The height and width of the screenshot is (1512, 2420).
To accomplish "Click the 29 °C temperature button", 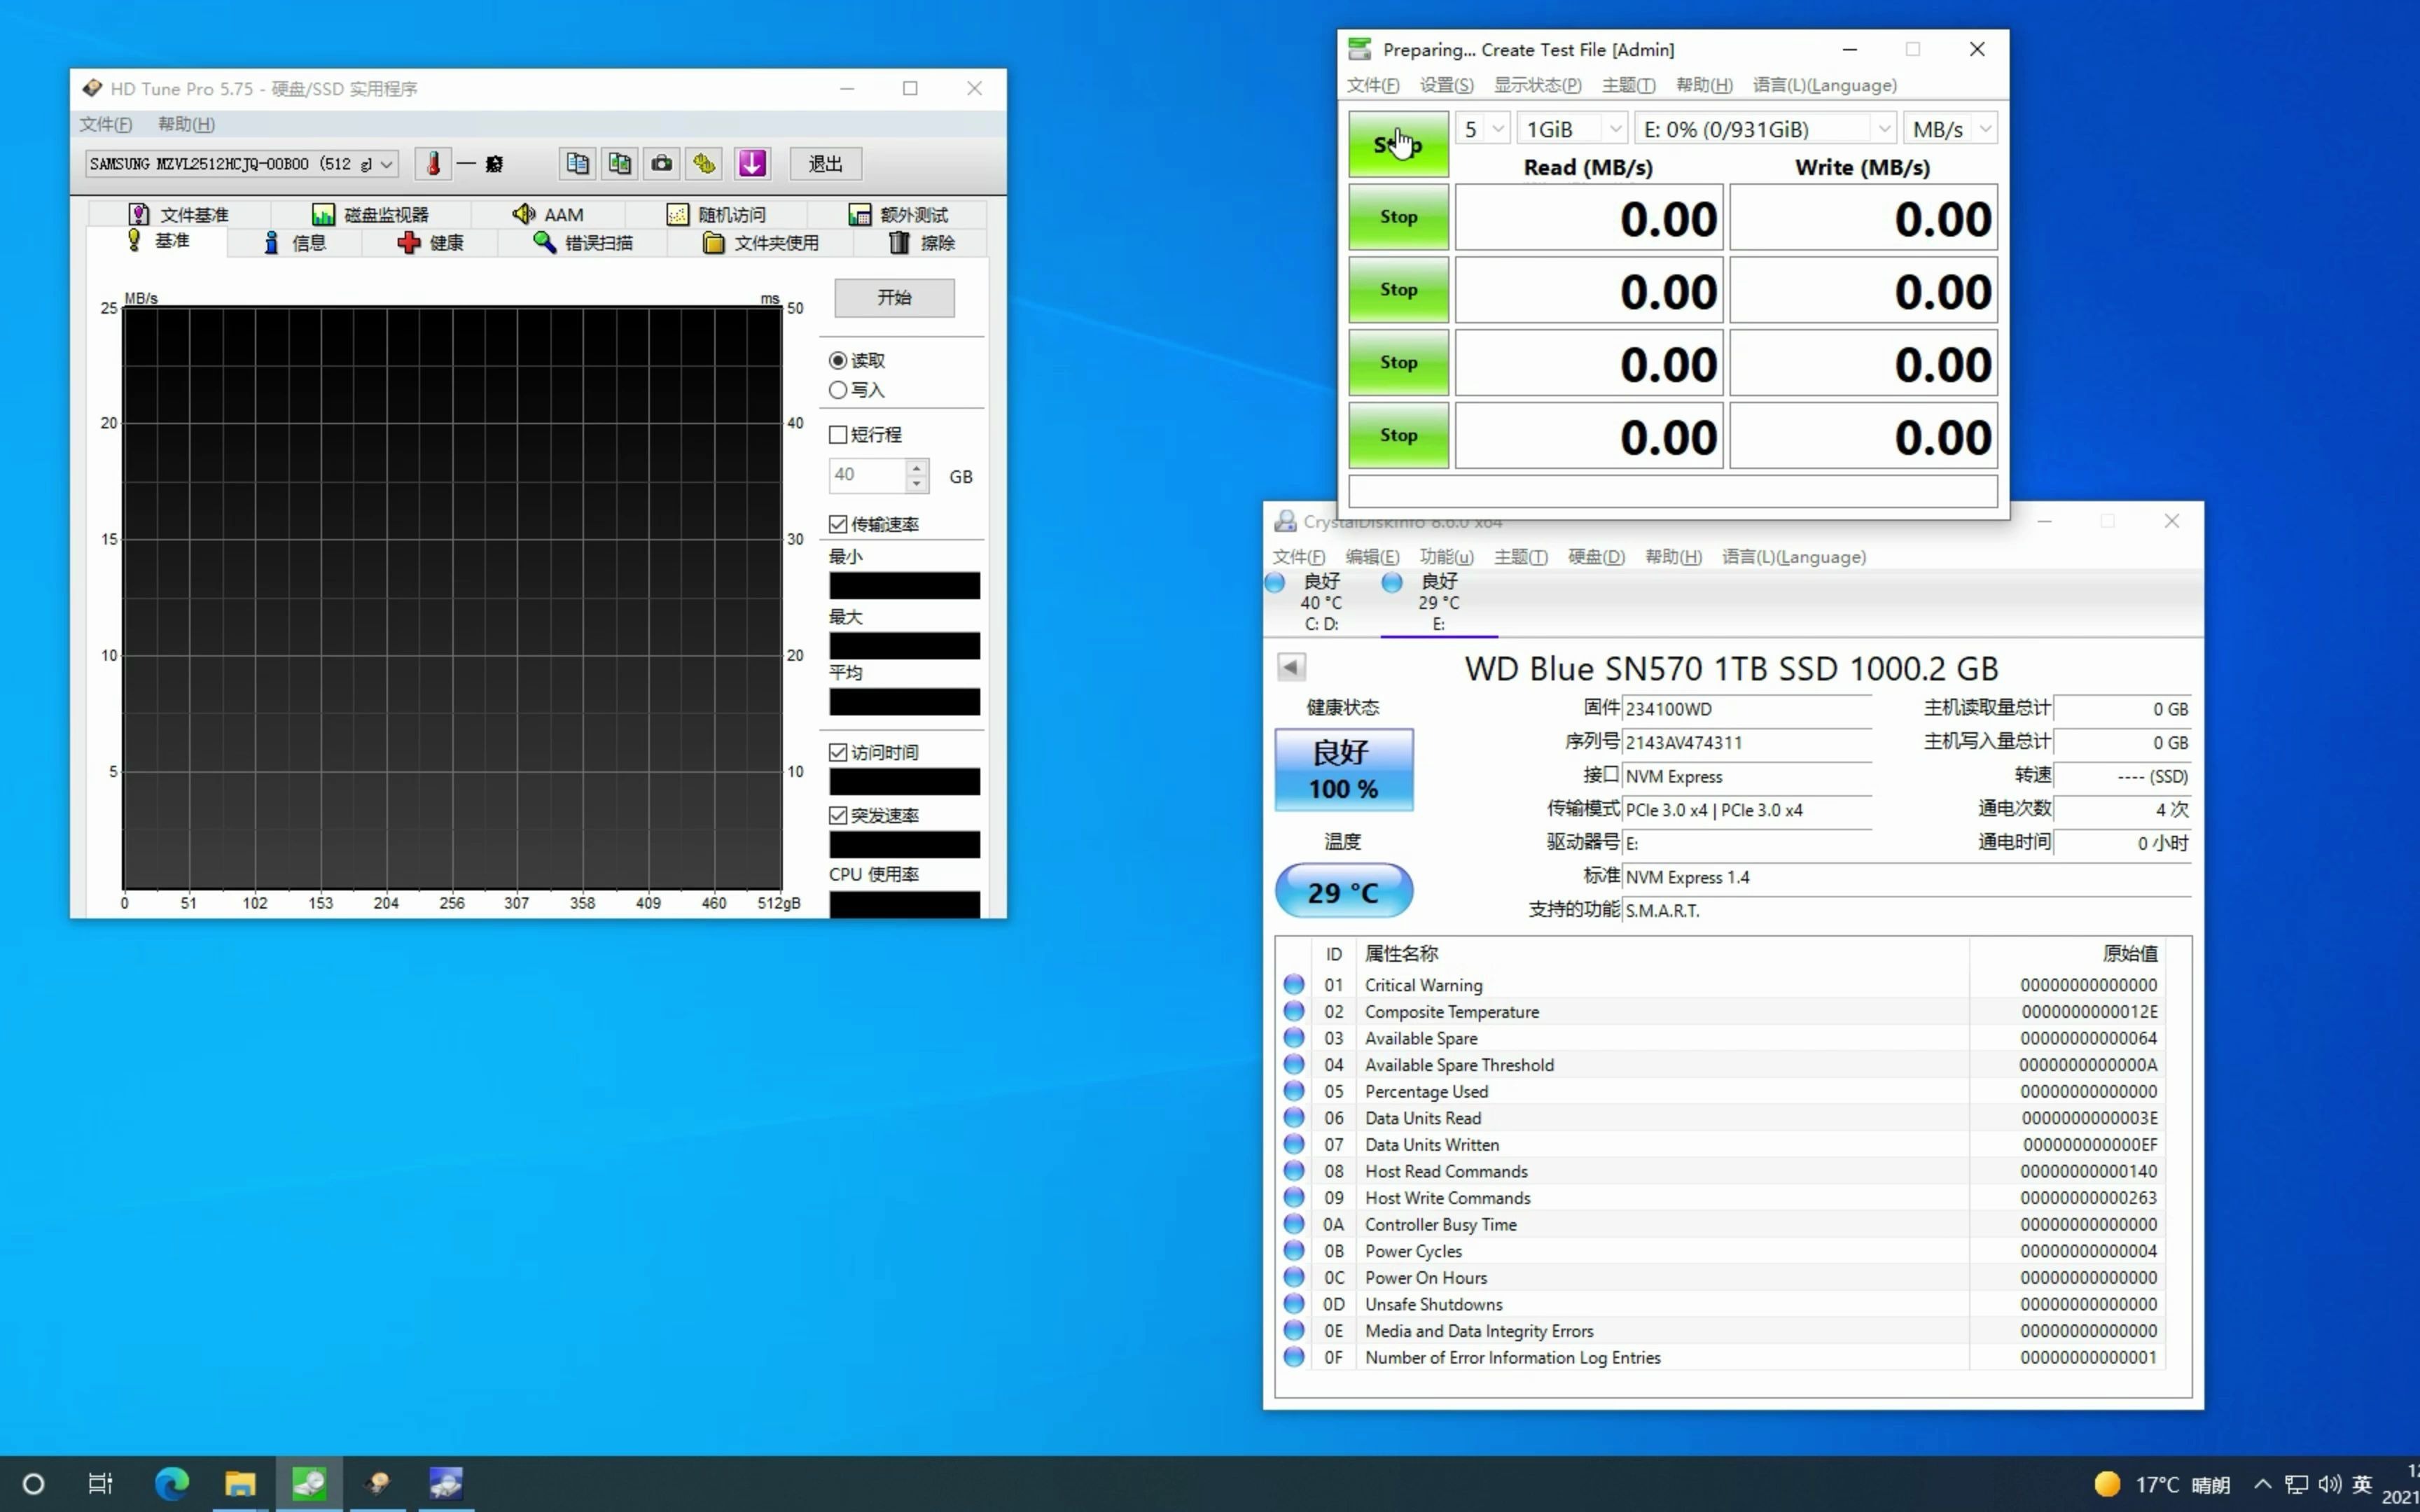I will point(1343,891).
